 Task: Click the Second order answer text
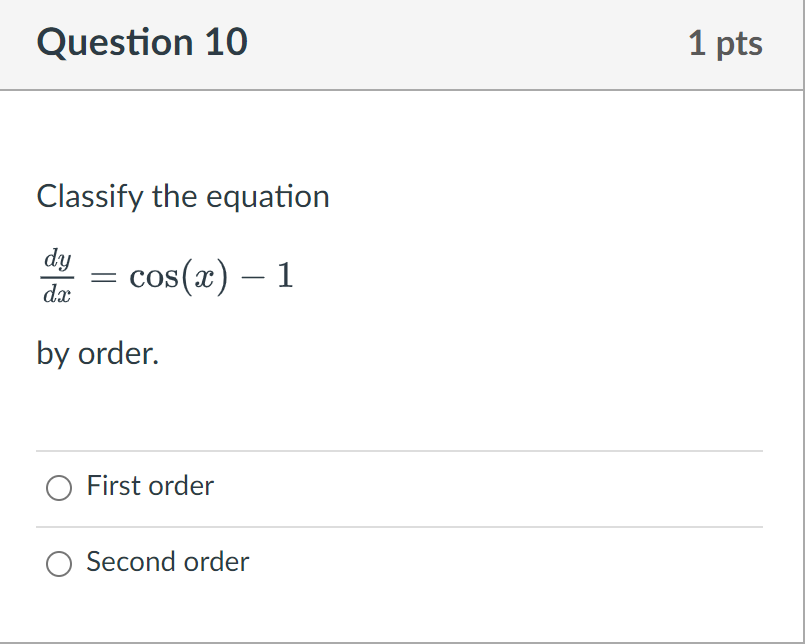click(x=167, y=562)
